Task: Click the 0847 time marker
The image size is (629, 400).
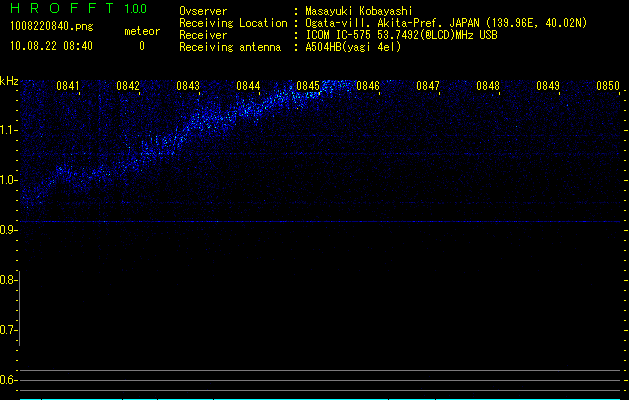Action: pyautogui.click(x=428, y=86)
